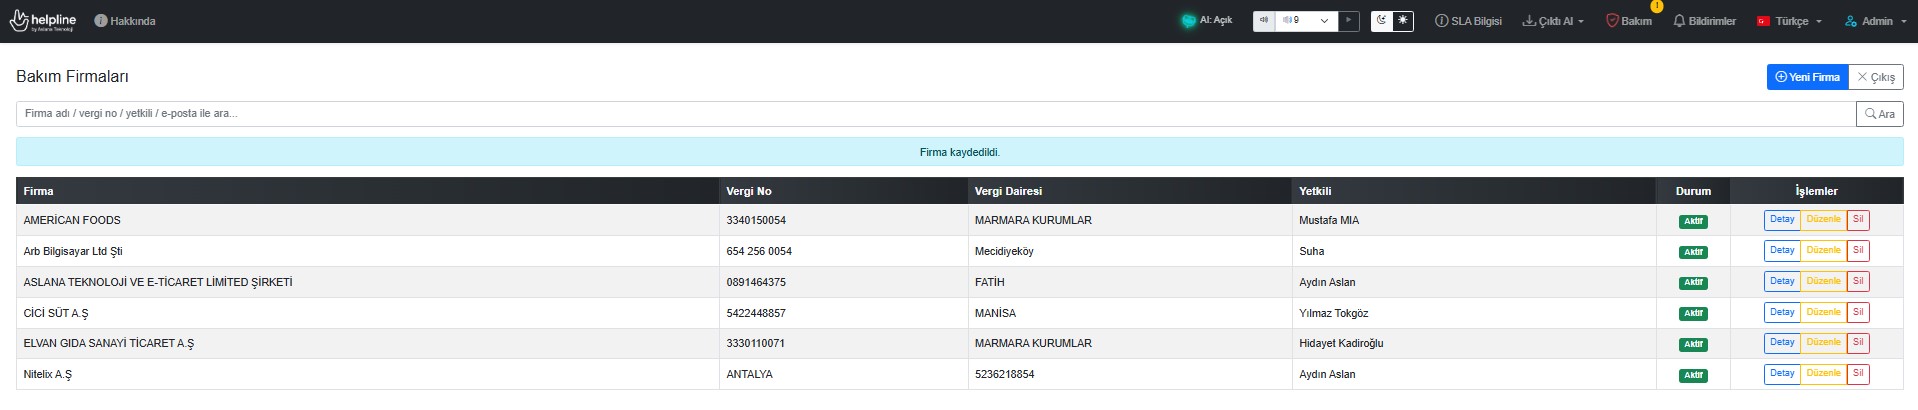Screen dimensions: 1918x410
Task: Click the AI chat bubble icon
Action: tap(1188, 21)
